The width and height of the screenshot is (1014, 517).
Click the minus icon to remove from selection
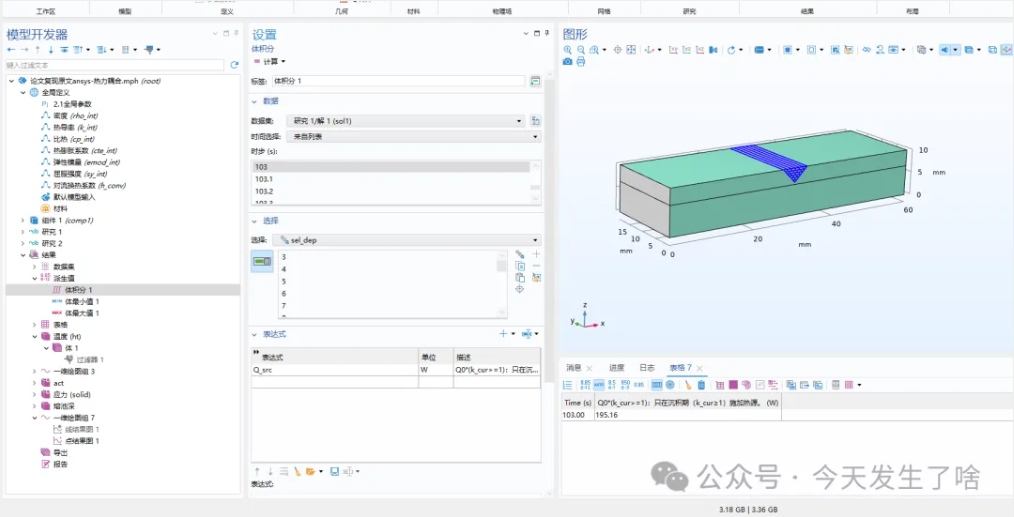(536, 265)
